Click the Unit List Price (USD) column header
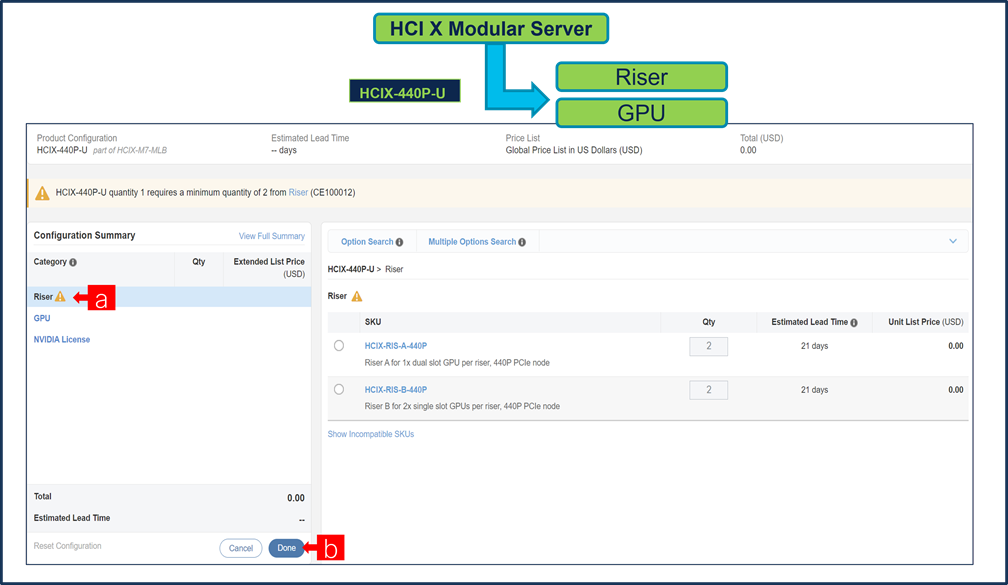Viewport: 1008px width, 585px height. [x=926, y=322]
